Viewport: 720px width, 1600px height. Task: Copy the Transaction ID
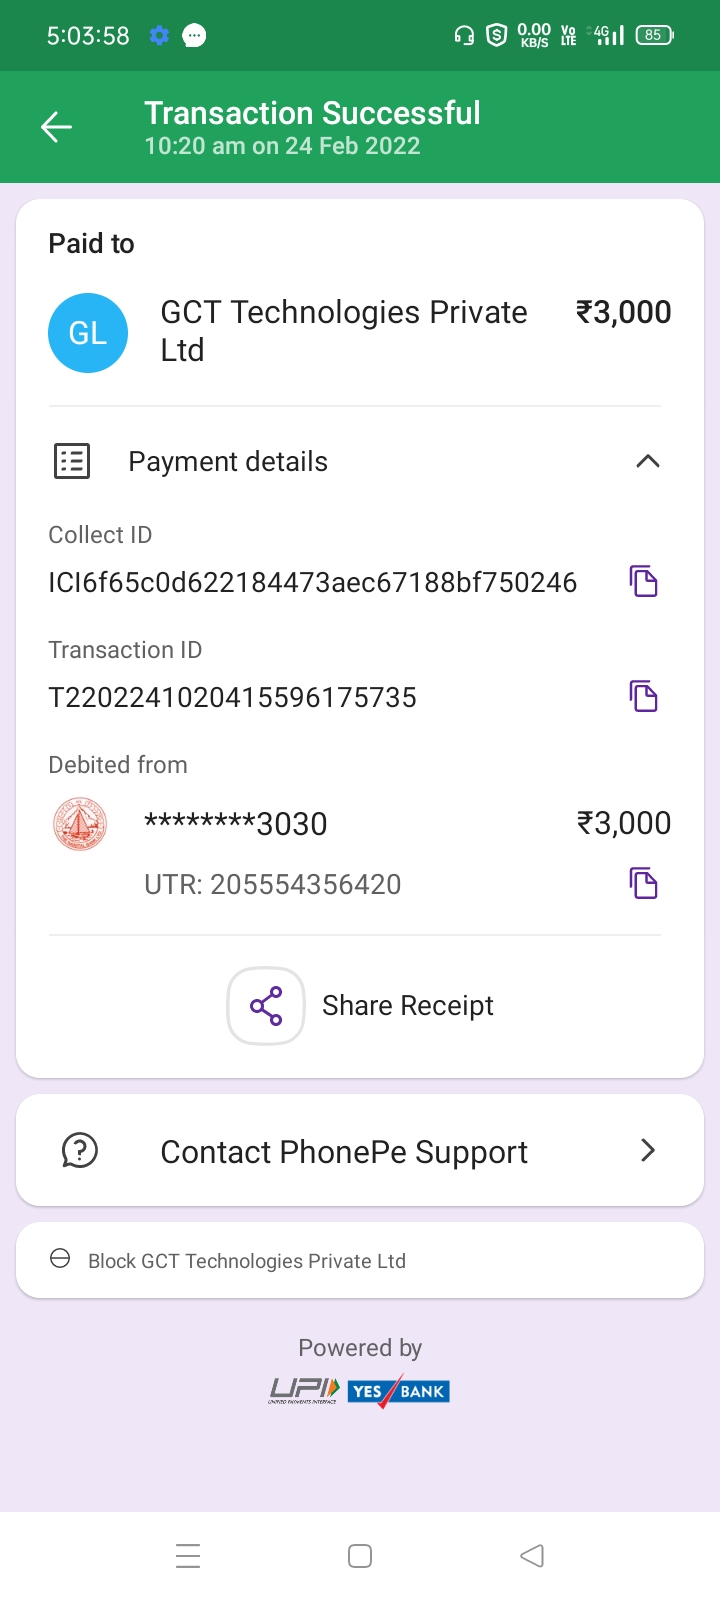click(643, 696)
